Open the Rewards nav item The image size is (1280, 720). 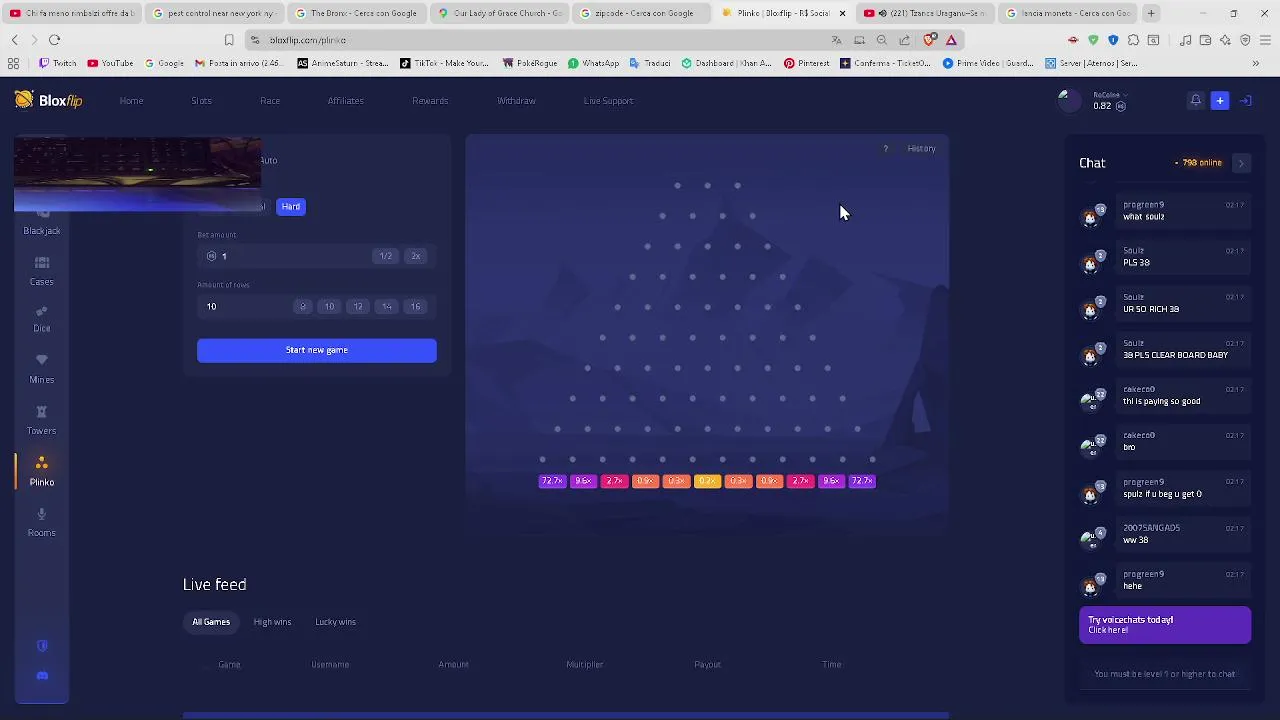coord(430,101)
